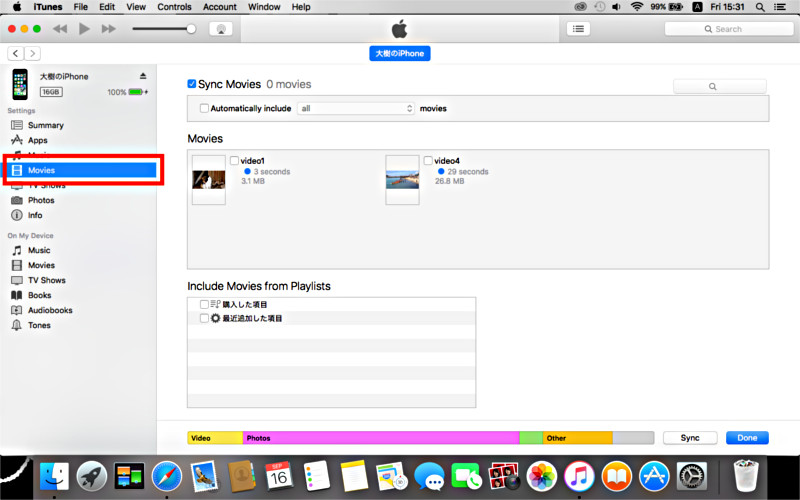The height and width of the screenshot is (500, 800).
Task: Open the list view icon button
Action: [x=578, y=29]
